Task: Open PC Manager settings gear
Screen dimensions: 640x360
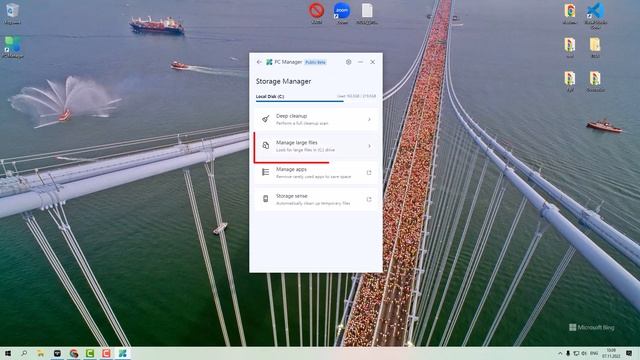Action: tap(348, 62)
